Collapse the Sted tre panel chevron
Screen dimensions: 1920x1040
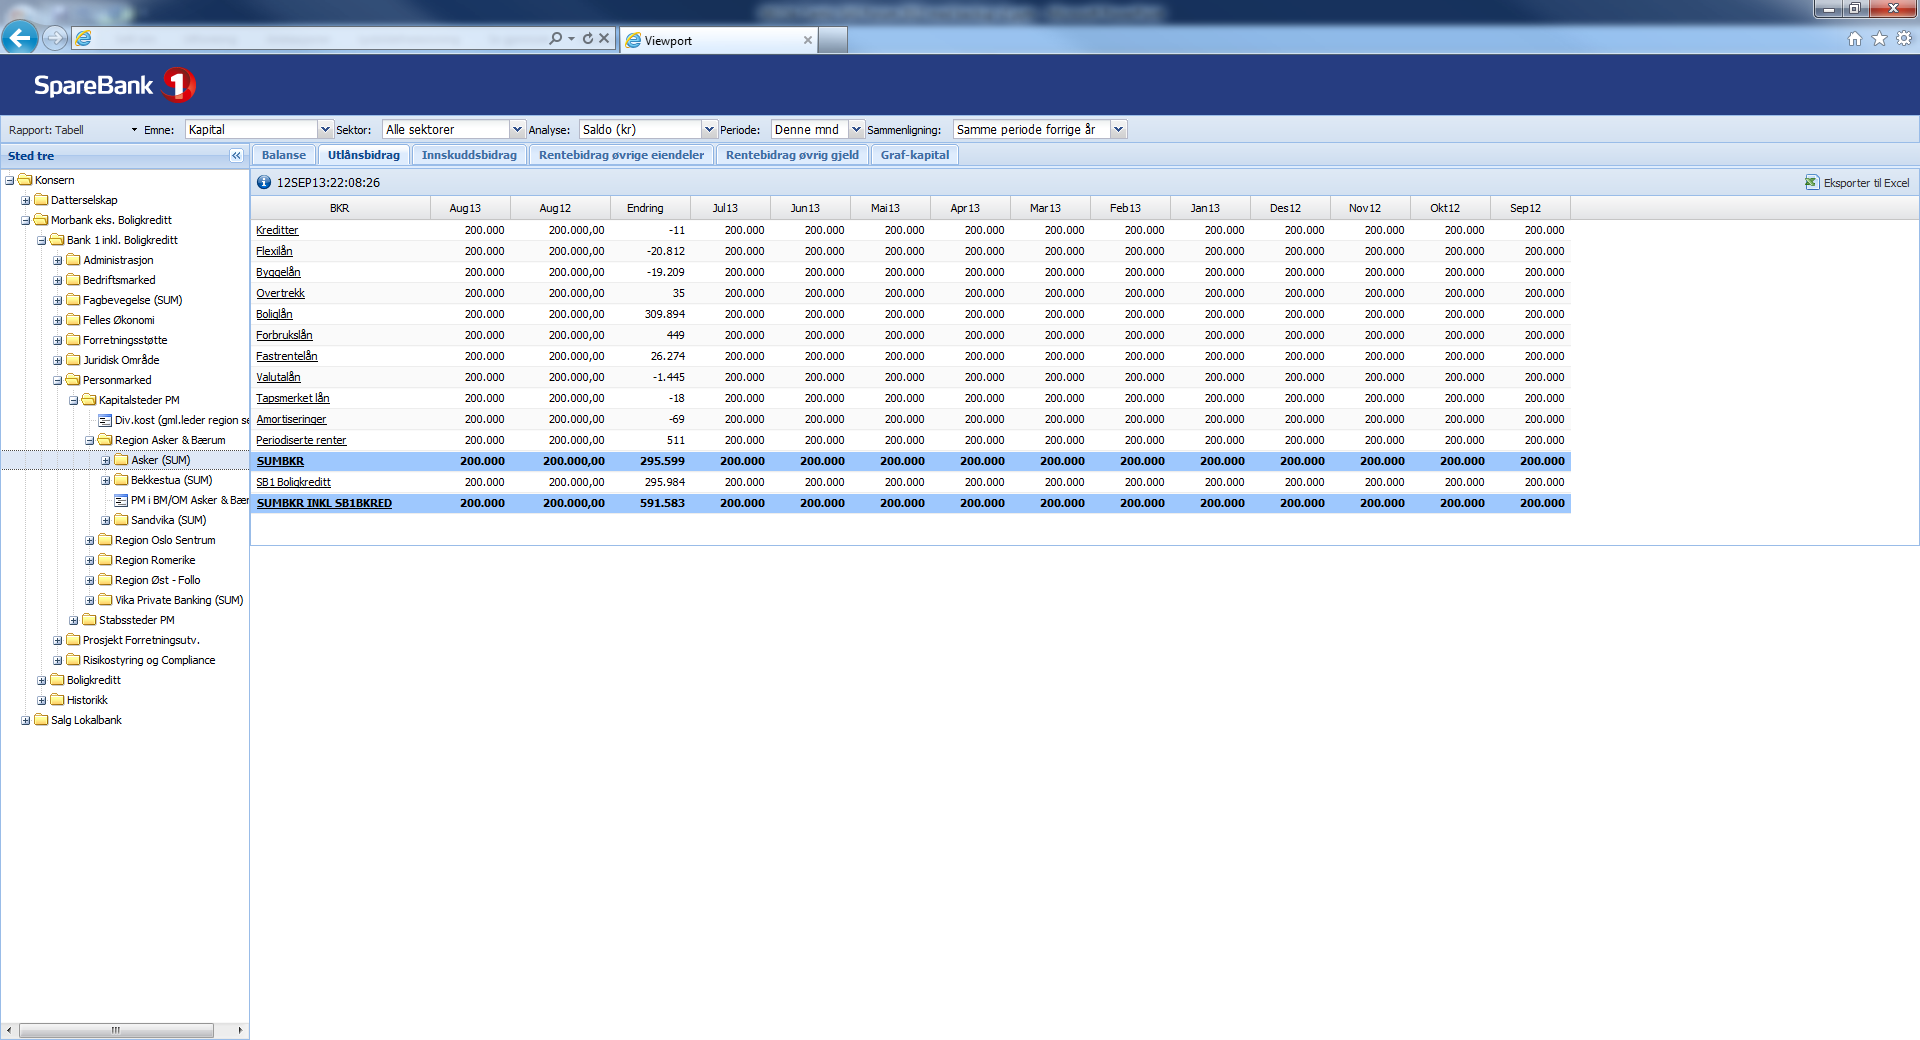pos(236,155)
